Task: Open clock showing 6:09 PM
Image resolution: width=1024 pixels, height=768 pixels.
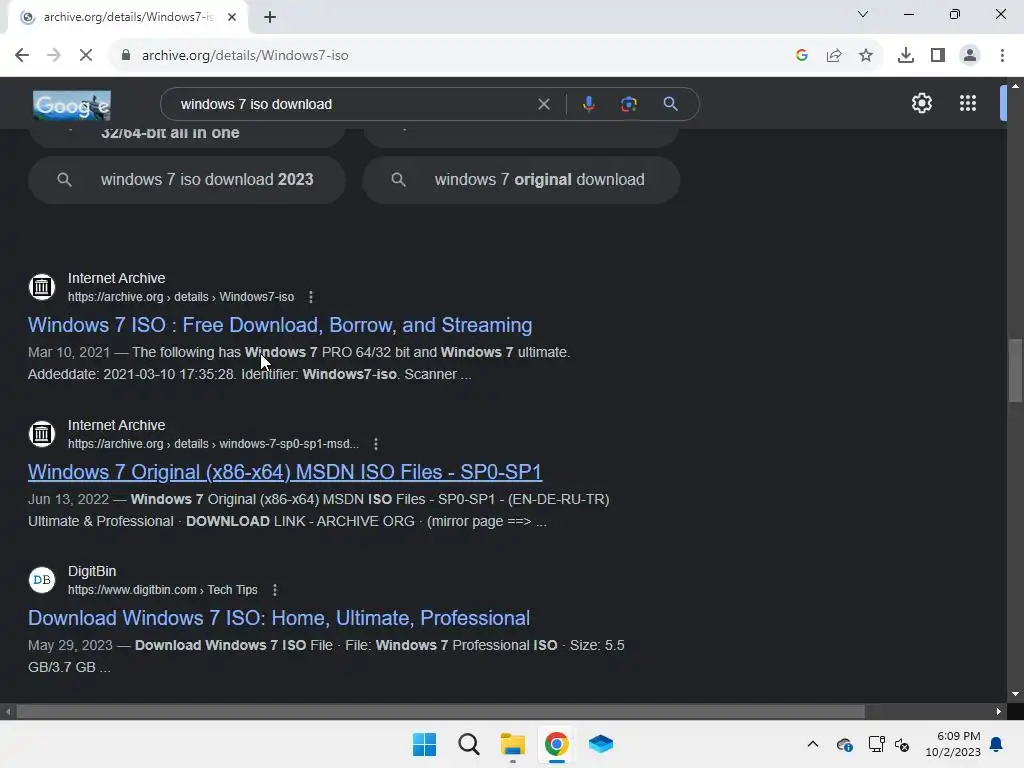Action: tap(953, 744)
